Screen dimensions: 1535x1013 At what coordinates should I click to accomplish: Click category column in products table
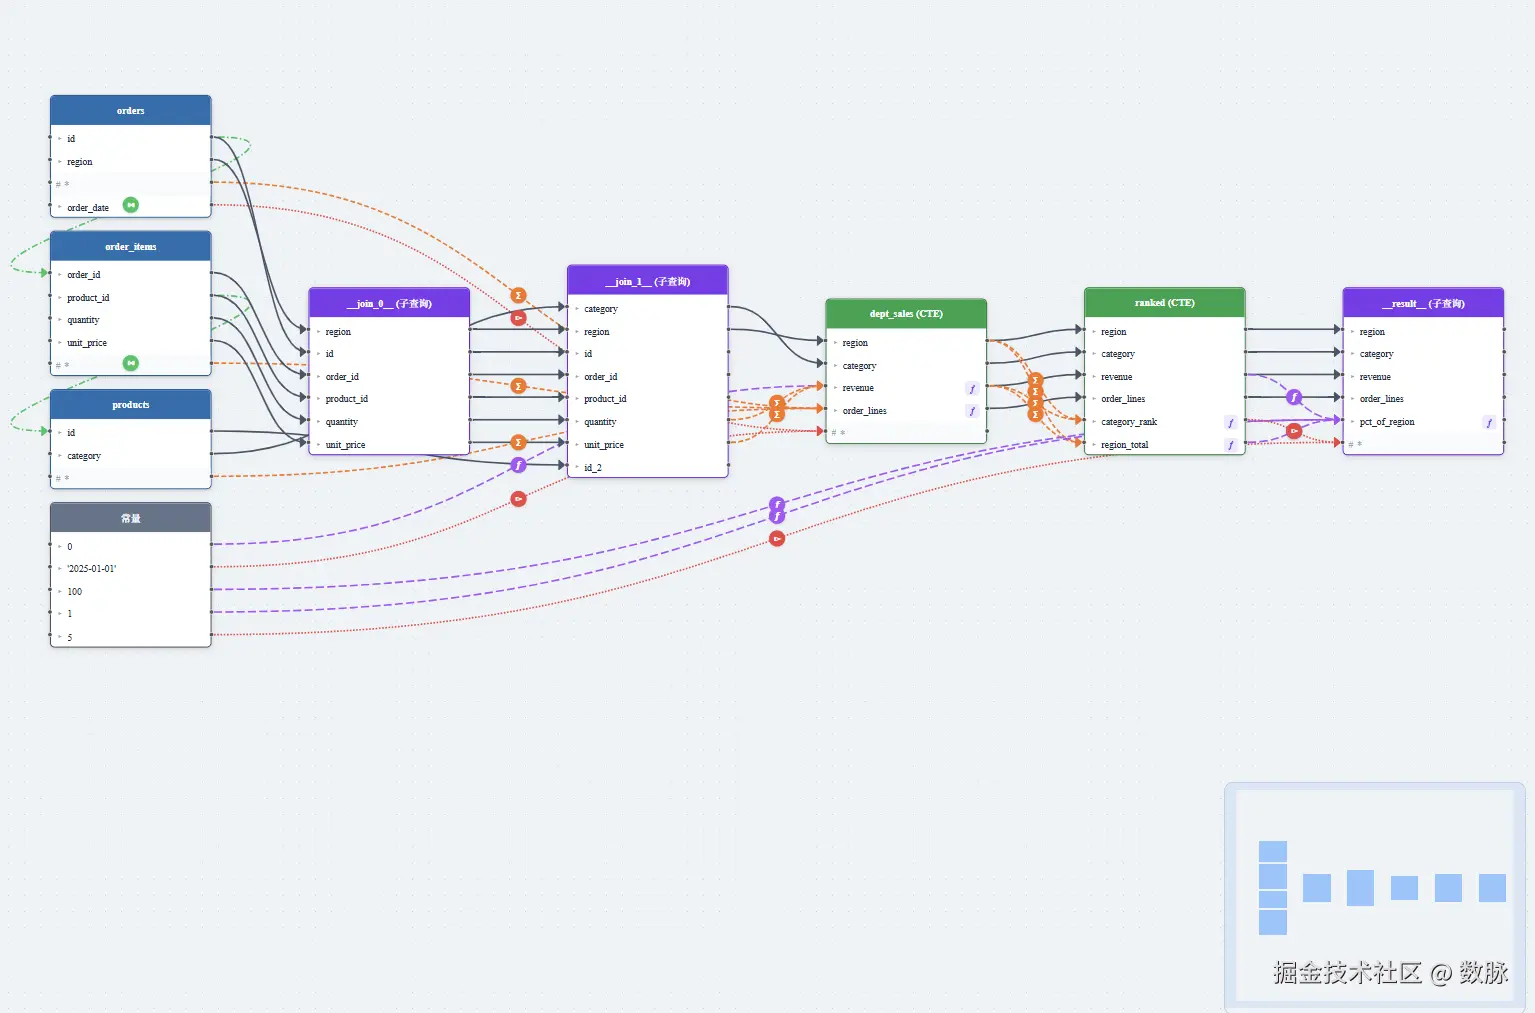pos(131,456)
